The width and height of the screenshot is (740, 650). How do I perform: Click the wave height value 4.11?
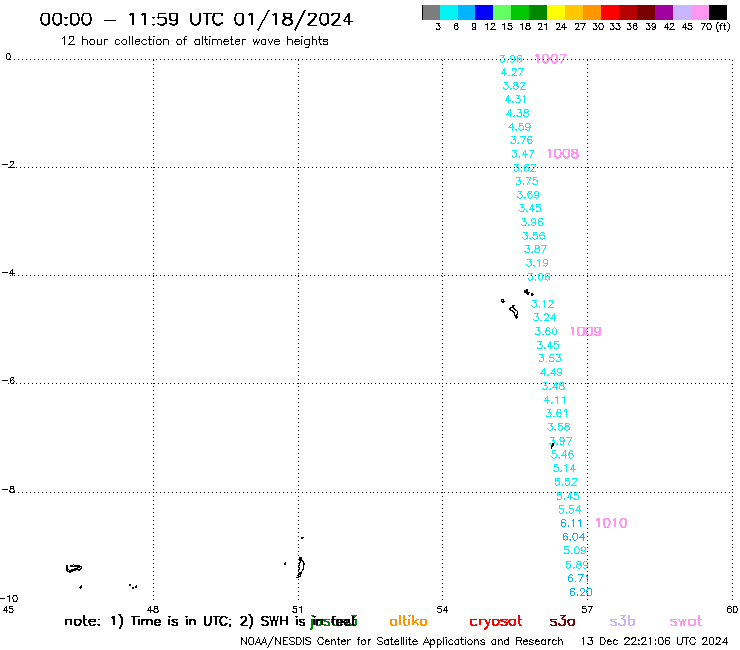tap(555, 400)
